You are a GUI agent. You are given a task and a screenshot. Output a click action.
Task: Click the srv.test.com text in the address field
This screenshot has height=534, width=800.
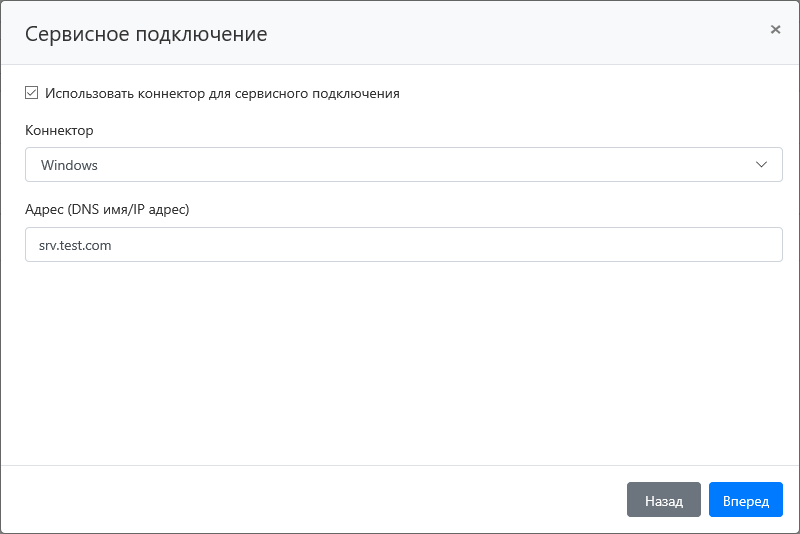pos(76,244)
